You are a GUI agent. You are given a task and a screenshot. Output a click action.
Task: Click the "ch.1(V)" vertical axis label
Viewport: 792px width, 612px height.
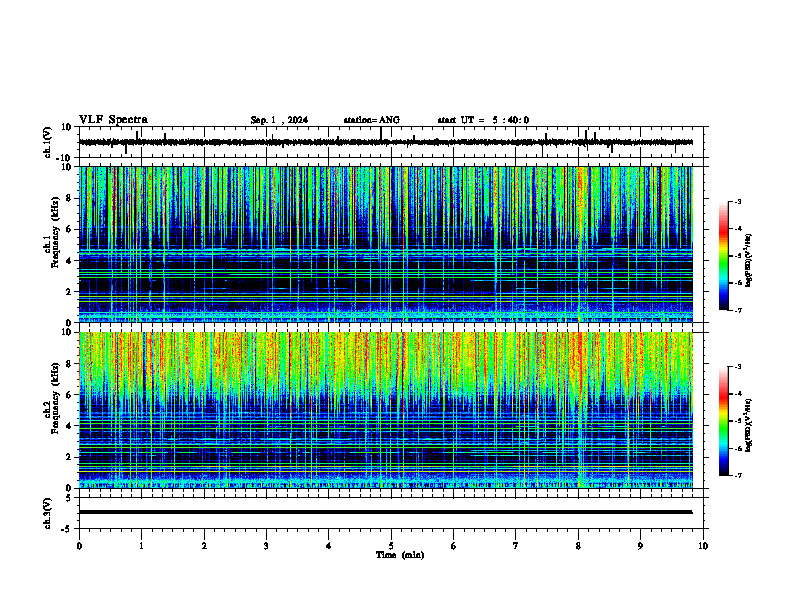point(48,142)
